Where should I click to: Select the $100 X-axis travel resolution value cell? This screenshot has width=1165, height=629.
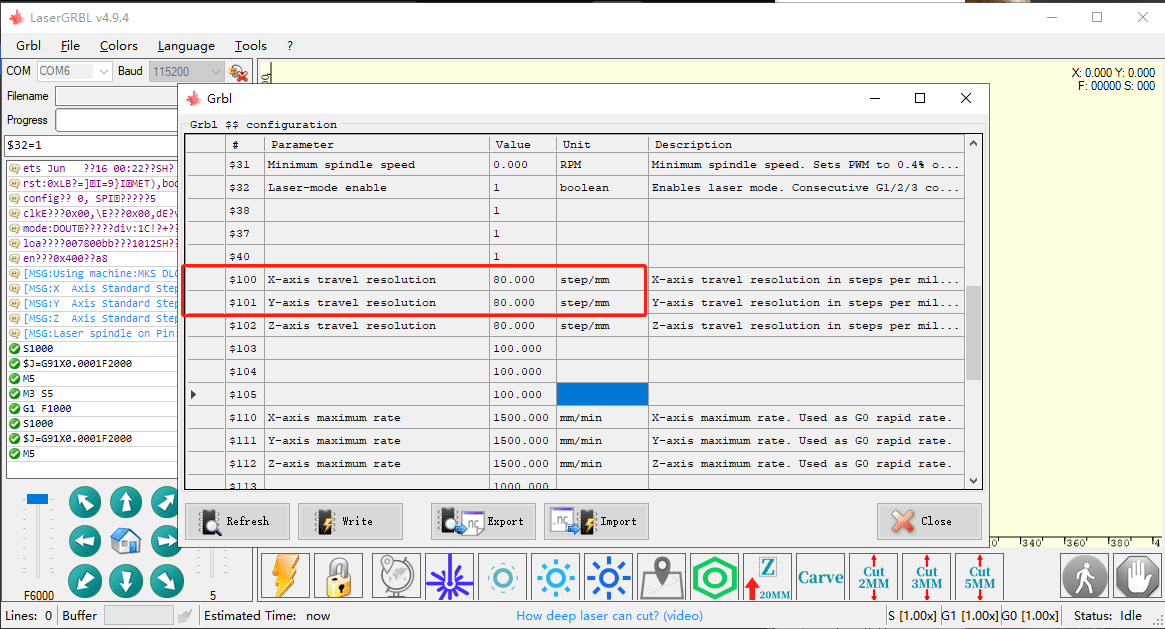coord(522,280)
